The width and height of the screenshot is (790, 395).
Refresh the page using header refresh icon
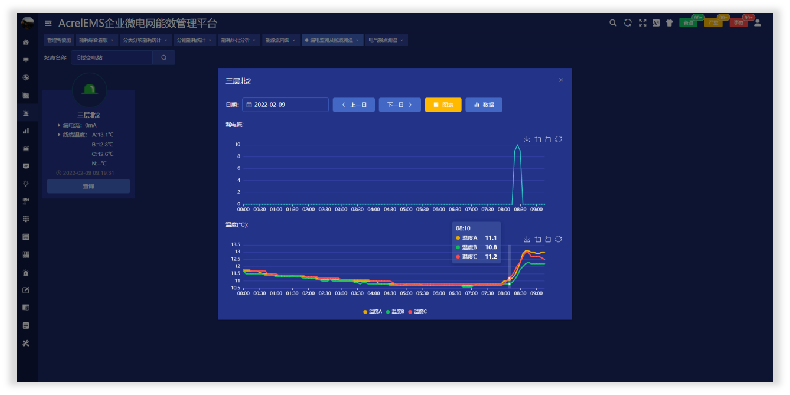click(x=628, y=23)
